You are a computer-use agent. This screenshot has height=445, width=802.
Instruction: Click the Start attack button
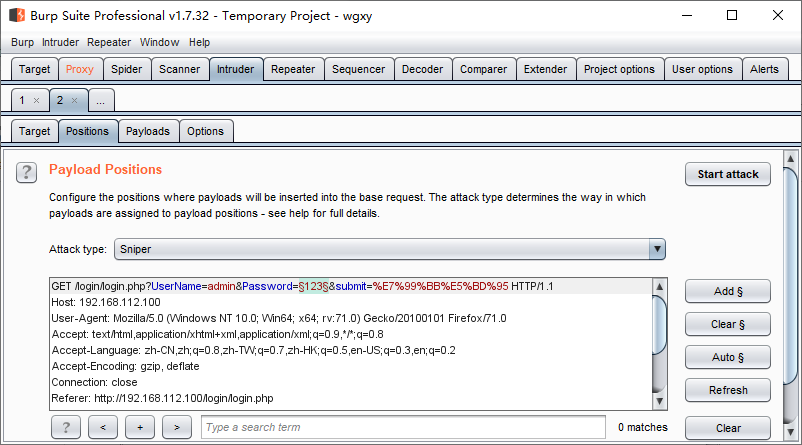pyautogui.click(x=728, y=174)
